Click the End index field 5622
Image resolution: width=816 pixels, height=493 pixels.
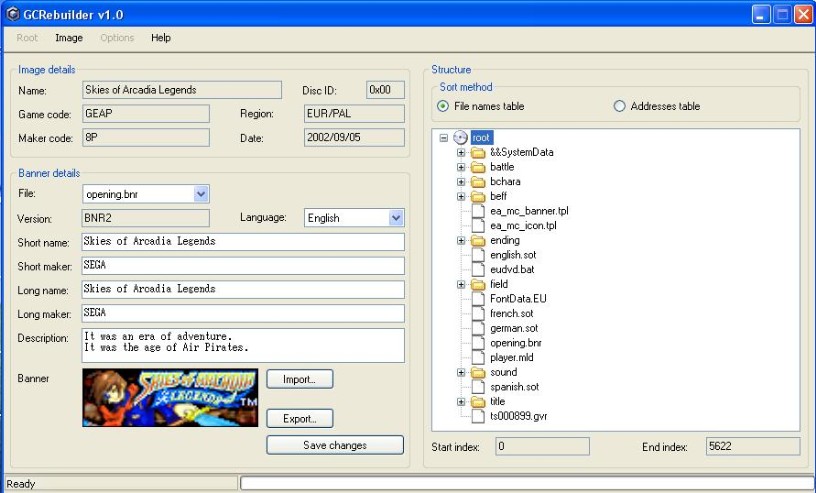(x=753, y=446)
